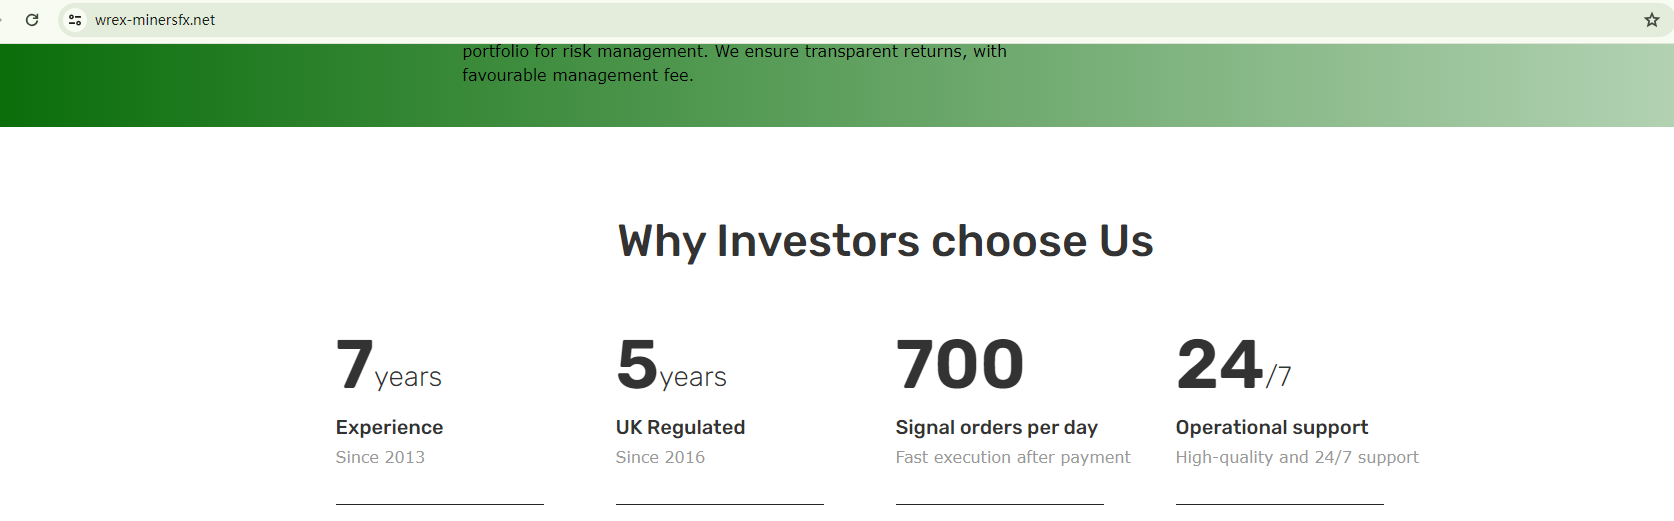This screenshot has width=1674, height=521.
Task: Select the 'Operational support' label
Action: (1271, 427)
